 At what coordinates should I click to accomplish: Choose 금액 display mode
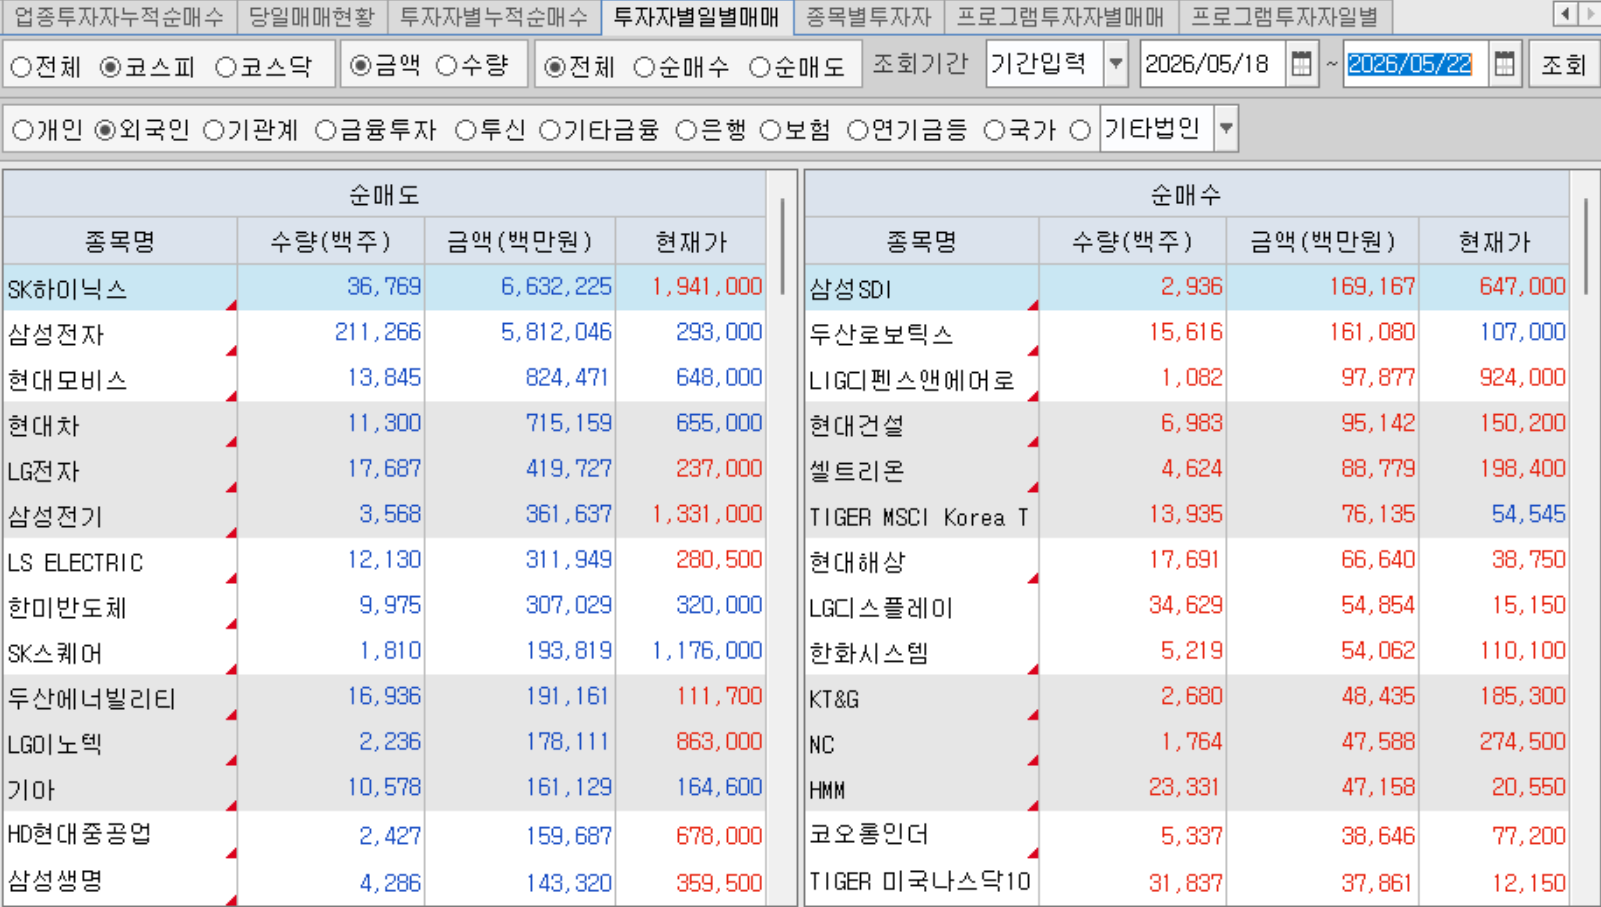click(x=361, y=66)
